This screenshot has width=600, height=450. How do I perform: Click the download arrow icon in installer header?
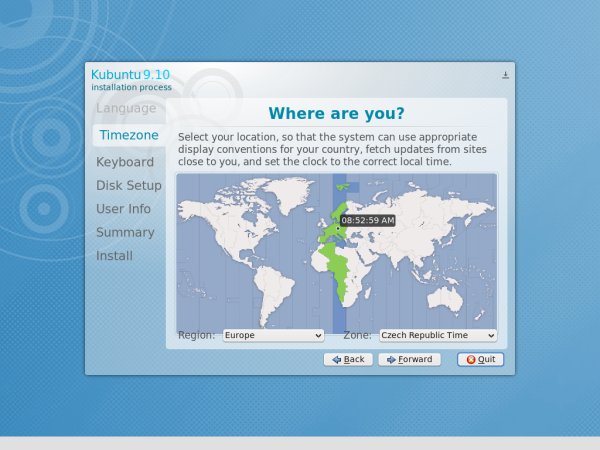click(x=505, y=75)
